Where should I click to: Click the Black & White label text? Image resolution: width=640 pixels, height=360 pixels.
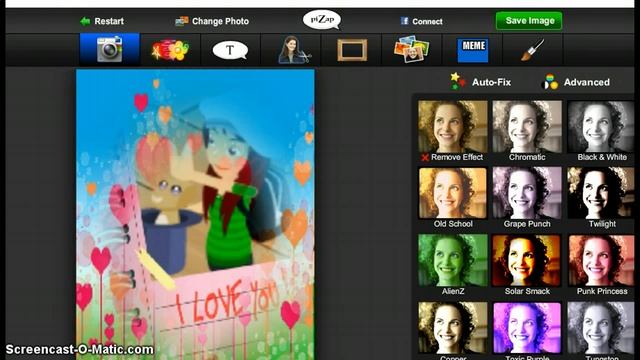point(602,157)
